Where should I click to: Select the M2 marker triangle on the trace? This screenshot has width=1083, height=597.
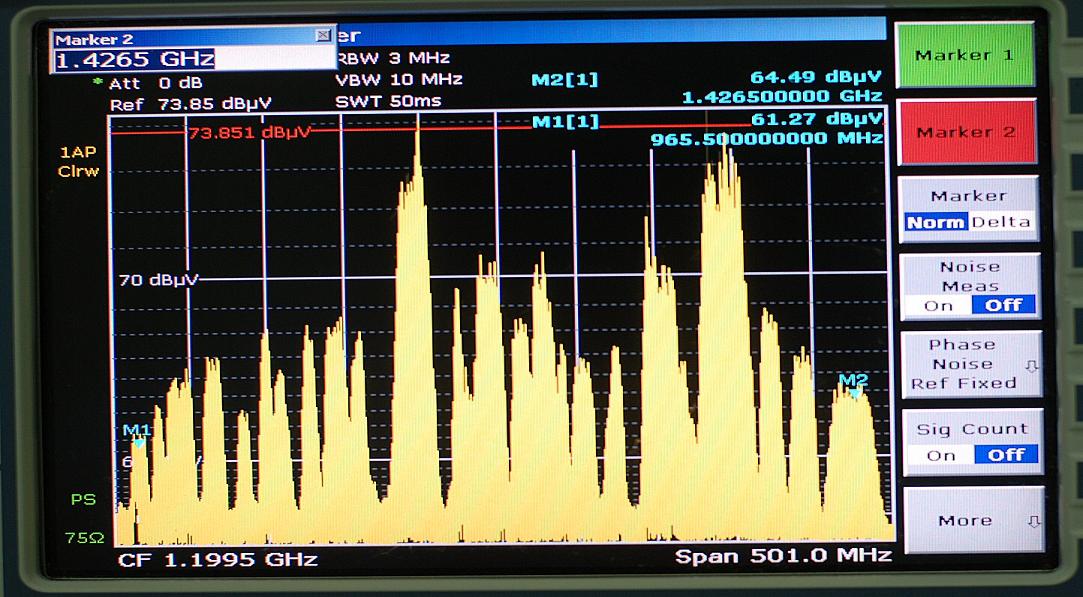tap(855, 393)
